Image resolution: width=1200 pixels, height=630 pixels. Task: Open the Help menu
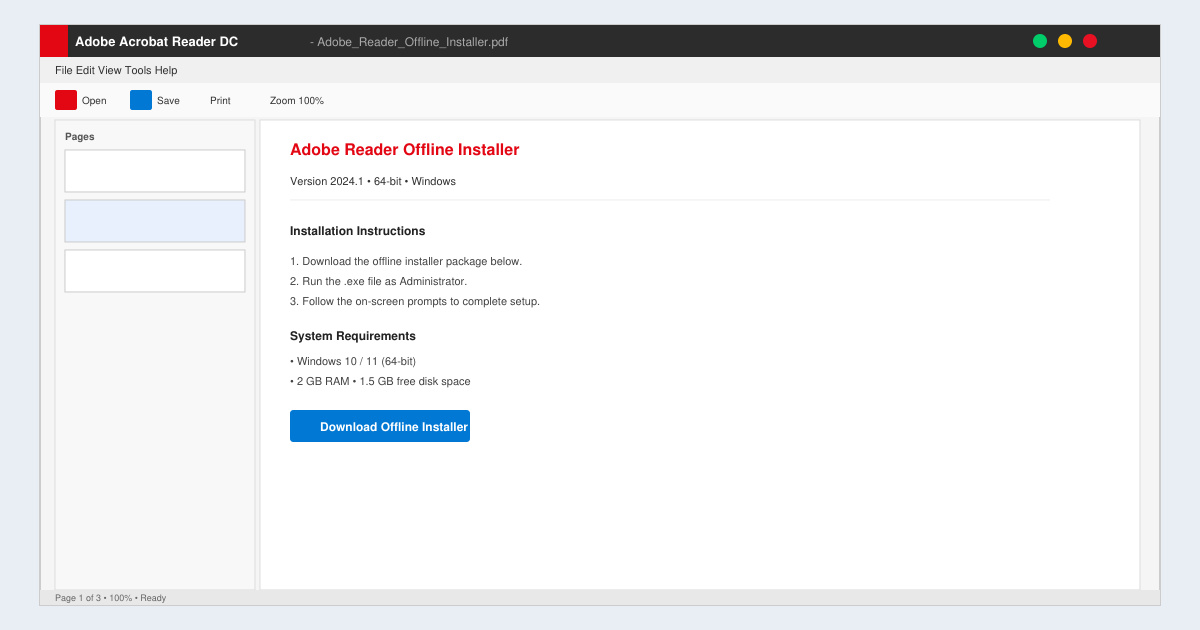(x=166, y=71)
